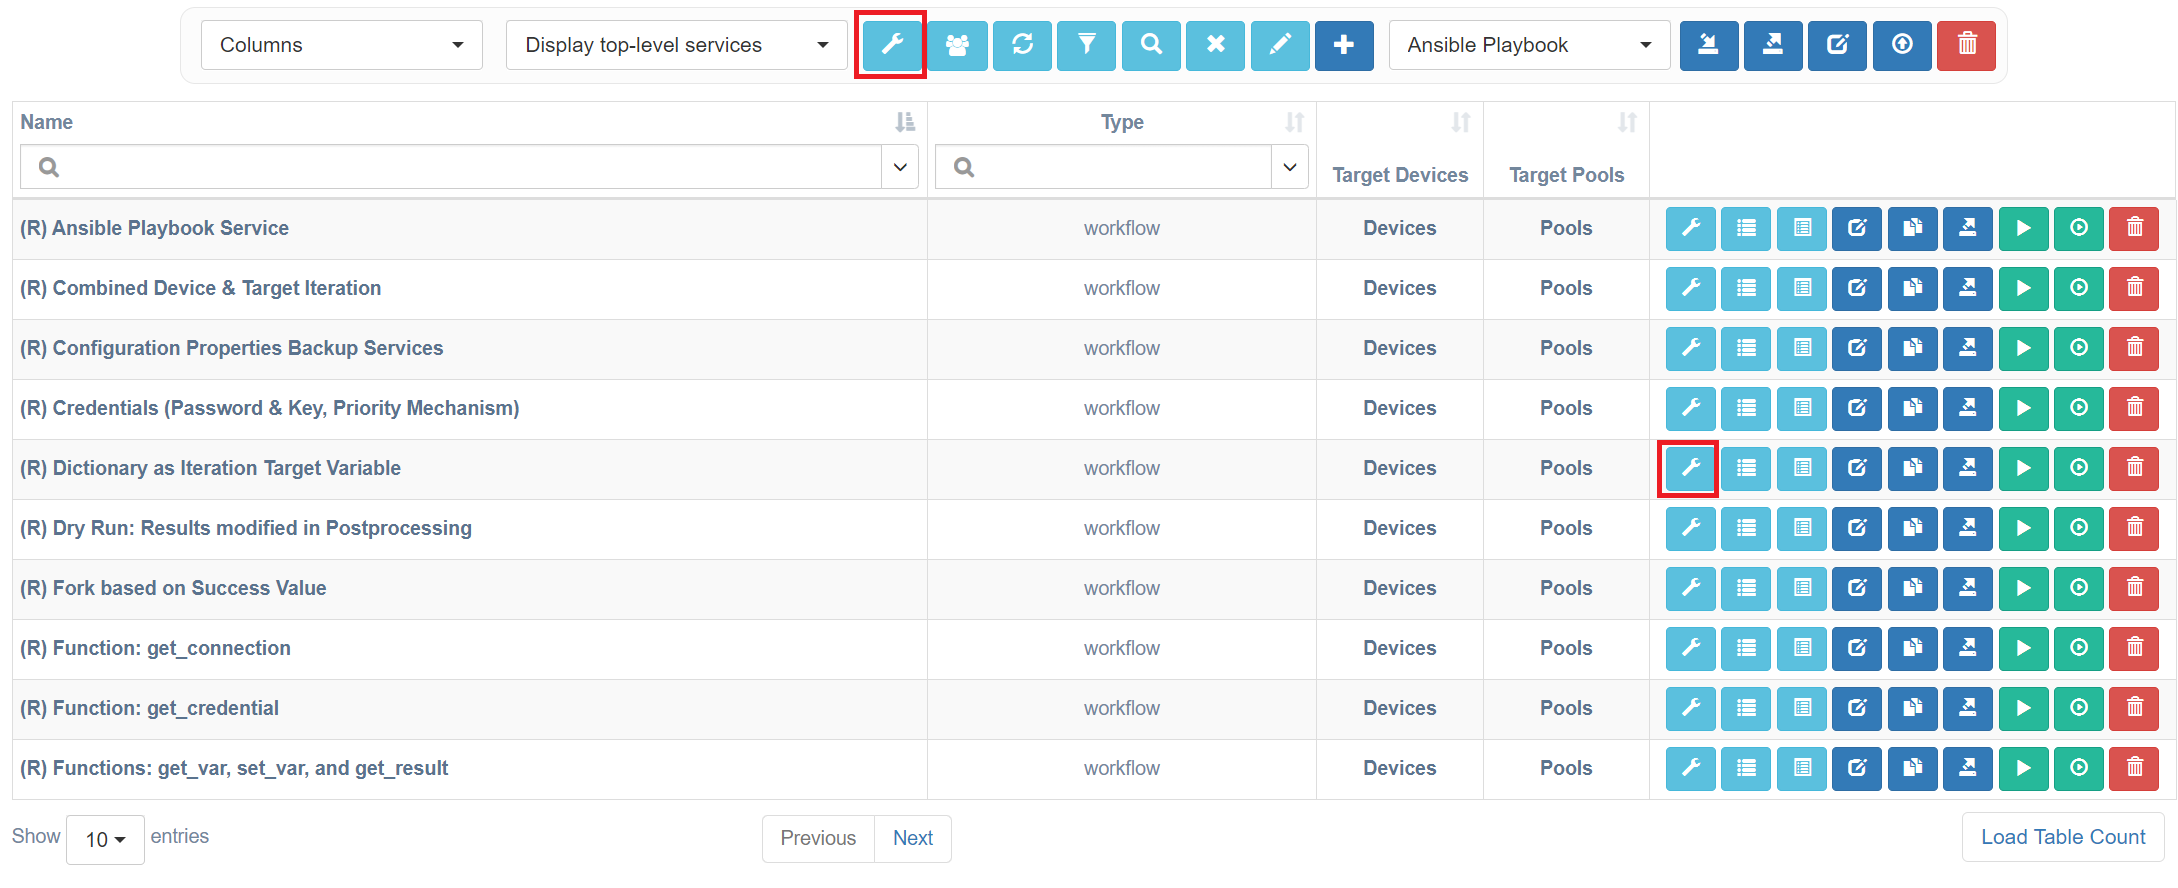The image size is (2178, 888).
Task: Delete the Combined Device & Target Iteration row
Action: click(x=2134, y=288)
